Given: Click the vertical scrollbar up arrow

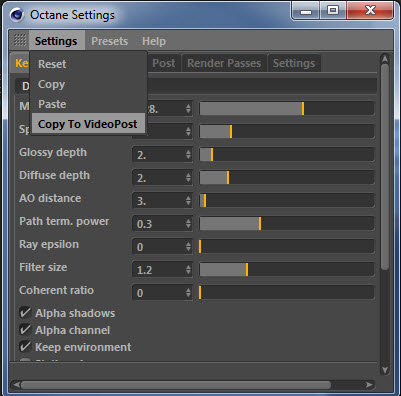Looking at the screenshot, I should (x=385, y=59).
